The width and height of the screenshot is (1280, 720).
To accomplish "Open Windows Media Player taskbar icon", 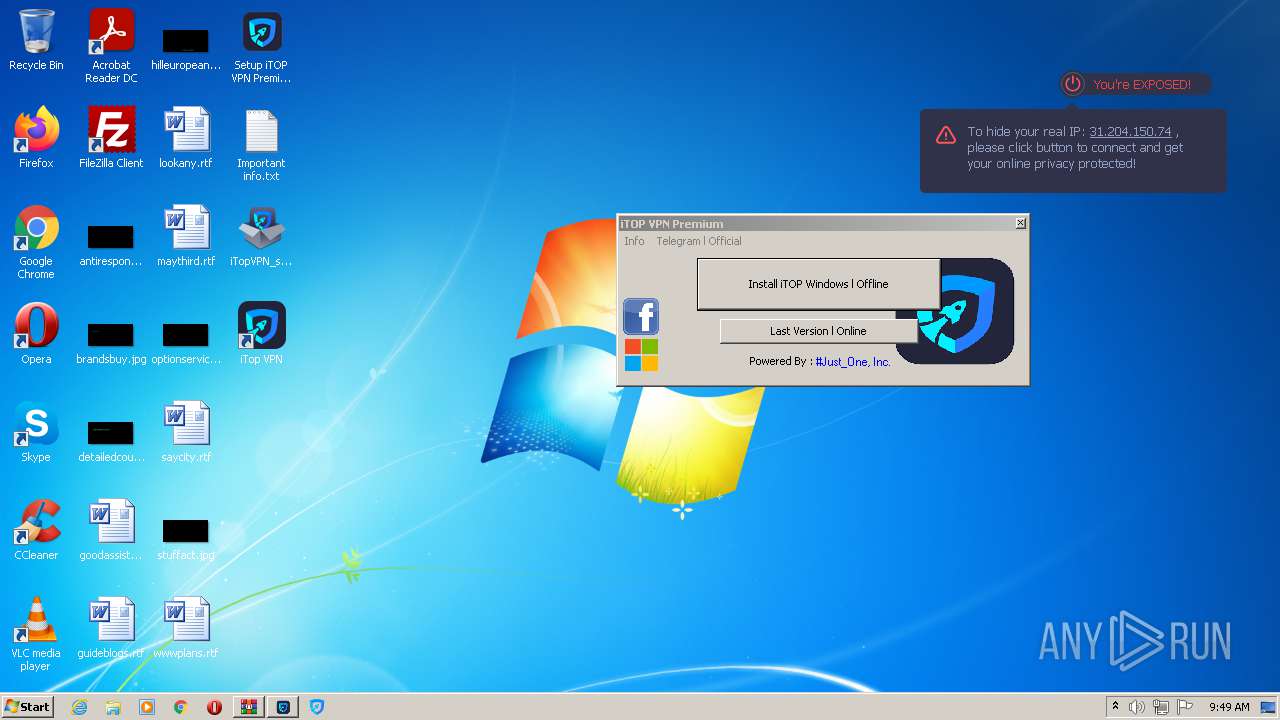I will [x=147, y=707].
